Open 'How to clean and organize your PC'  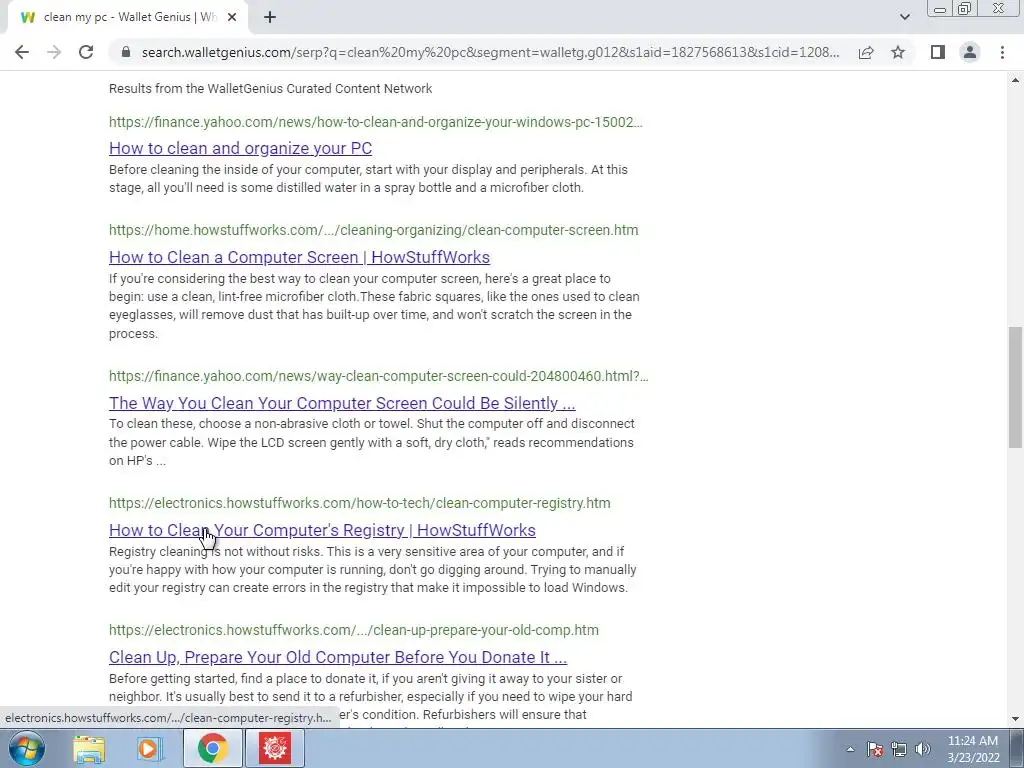(x=240, y=148)
